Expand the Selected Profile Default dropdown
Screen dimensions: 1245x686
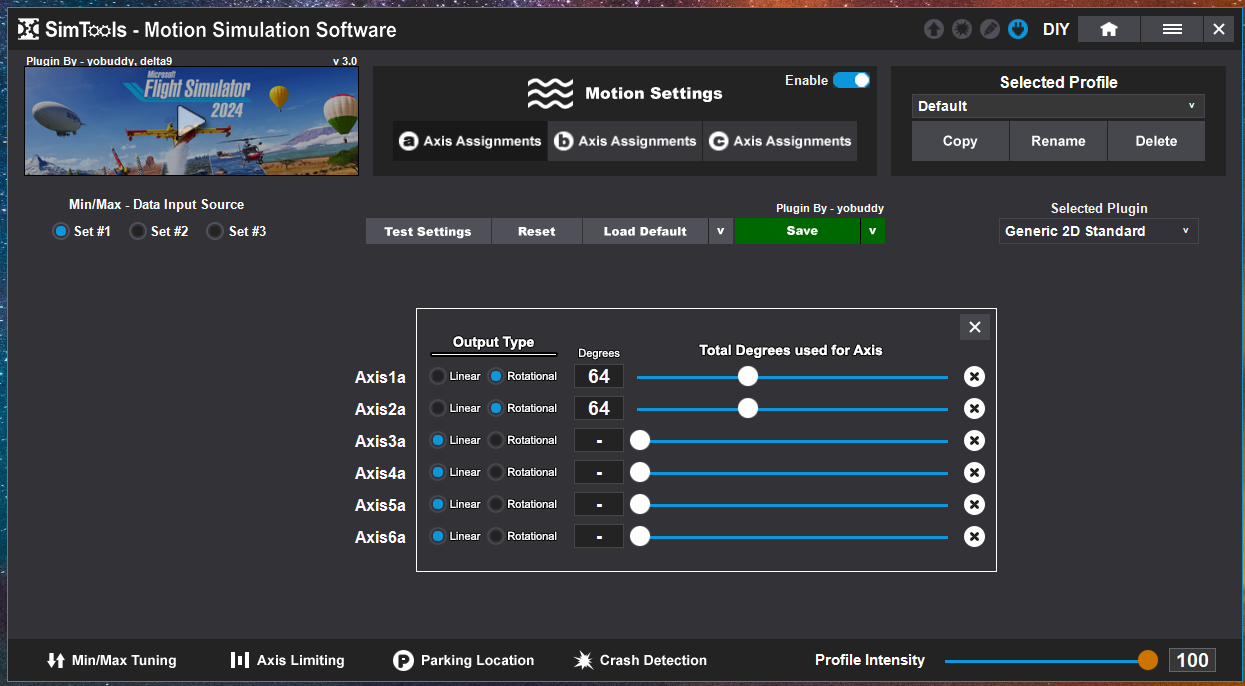(x=1058, y=106)
